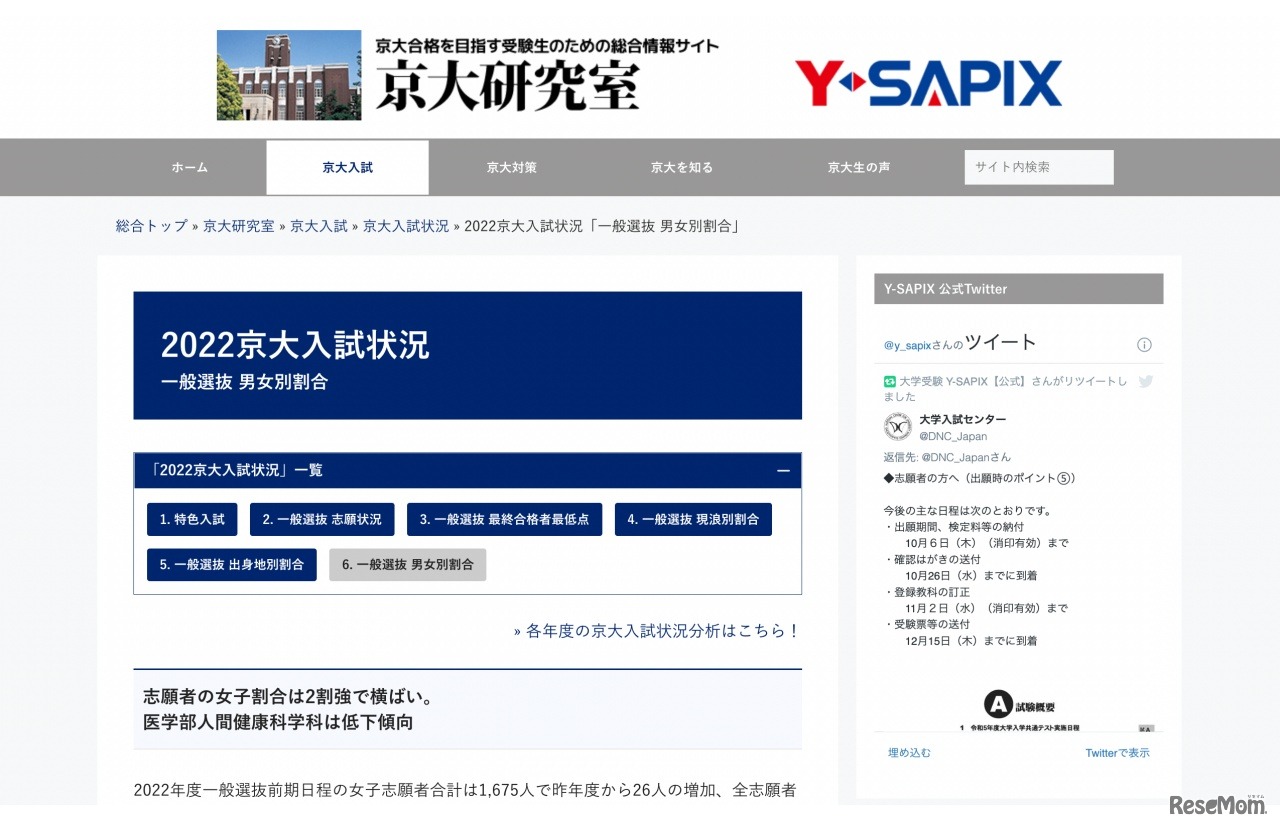Click the green retweet icon
Screen dimensions: 1280x828
click(889, 381)
